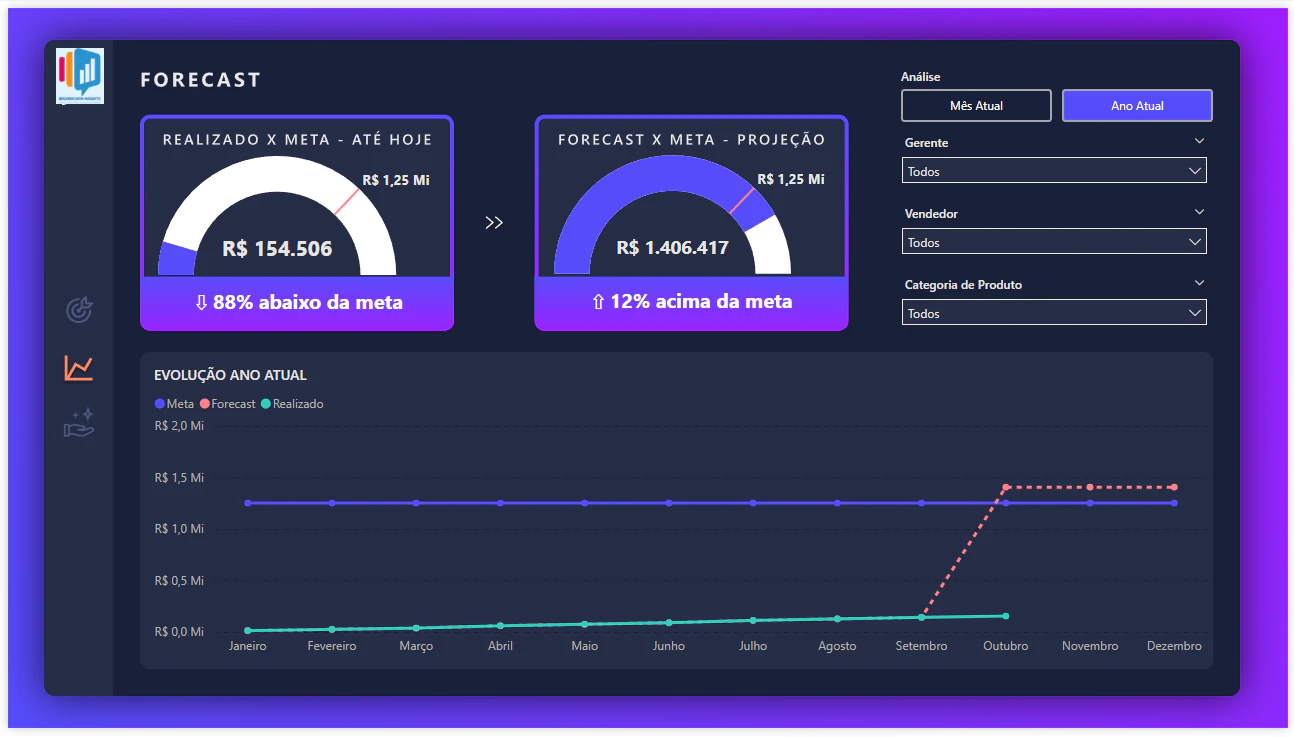Viewport: 1294px width, 737px height.
Task: Click the FORECAST page title
Action: pos(200,80)
